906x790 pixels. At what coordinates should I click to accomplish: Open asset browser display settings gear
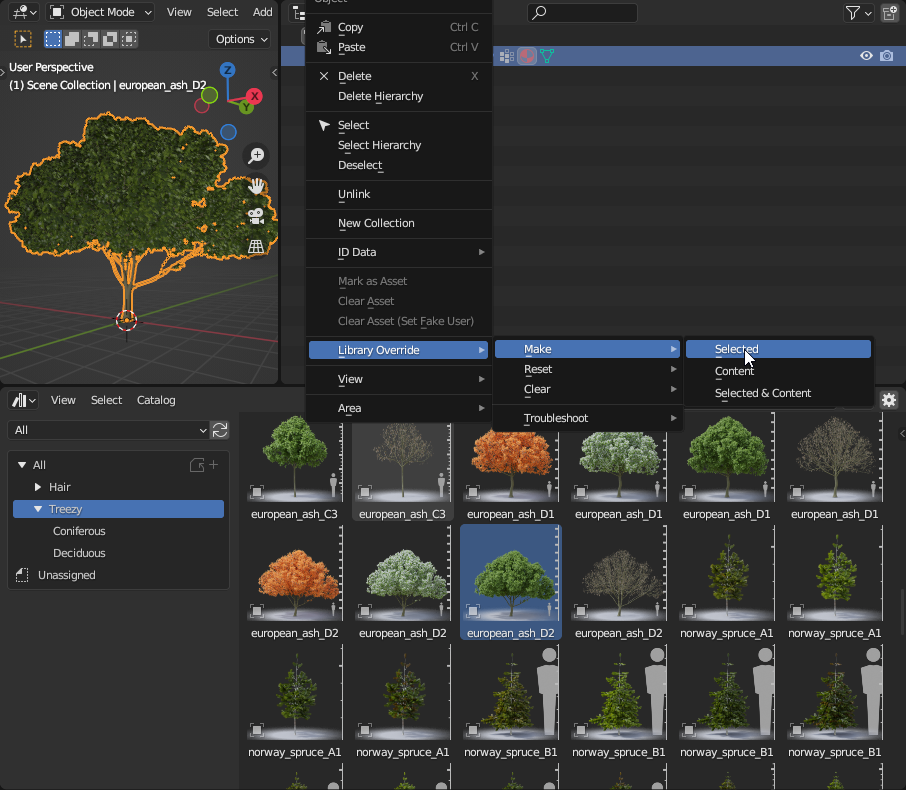coord(888,400)
